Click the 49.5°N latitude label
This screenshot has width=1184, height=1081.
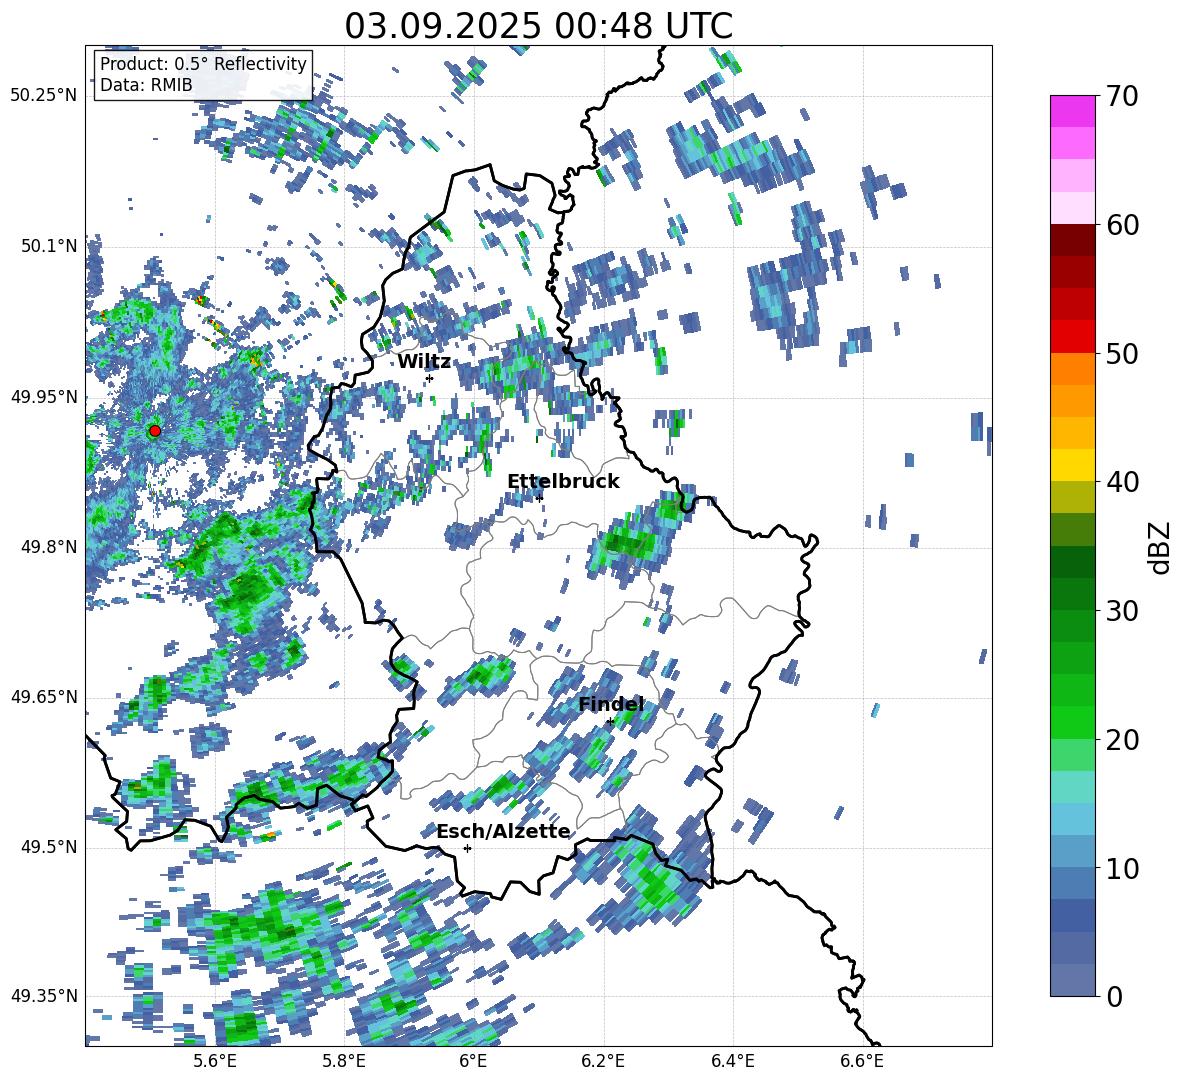coord(50,848)
